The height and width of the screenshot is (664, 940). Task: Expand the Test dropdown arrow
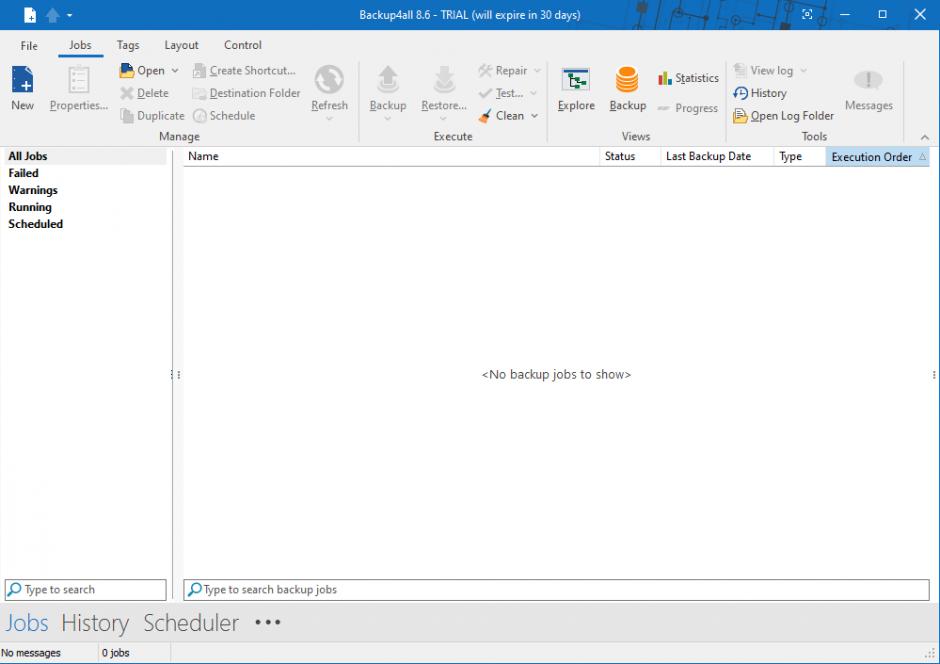pos(534,93)
